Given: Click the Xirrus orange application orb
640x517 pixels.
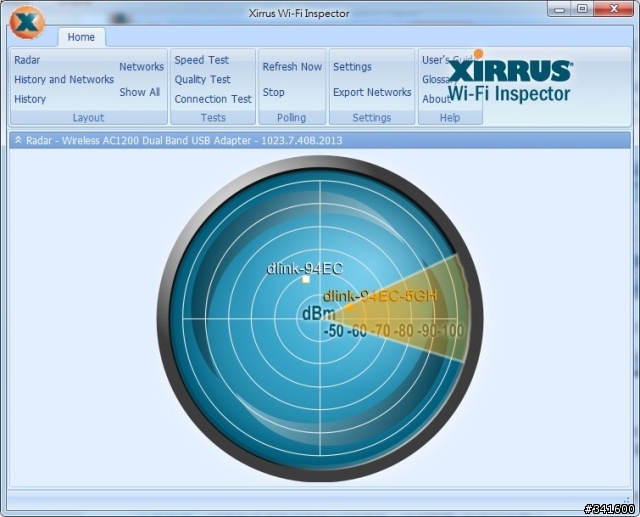Looking at the screenshot, I should pos(27,22).
